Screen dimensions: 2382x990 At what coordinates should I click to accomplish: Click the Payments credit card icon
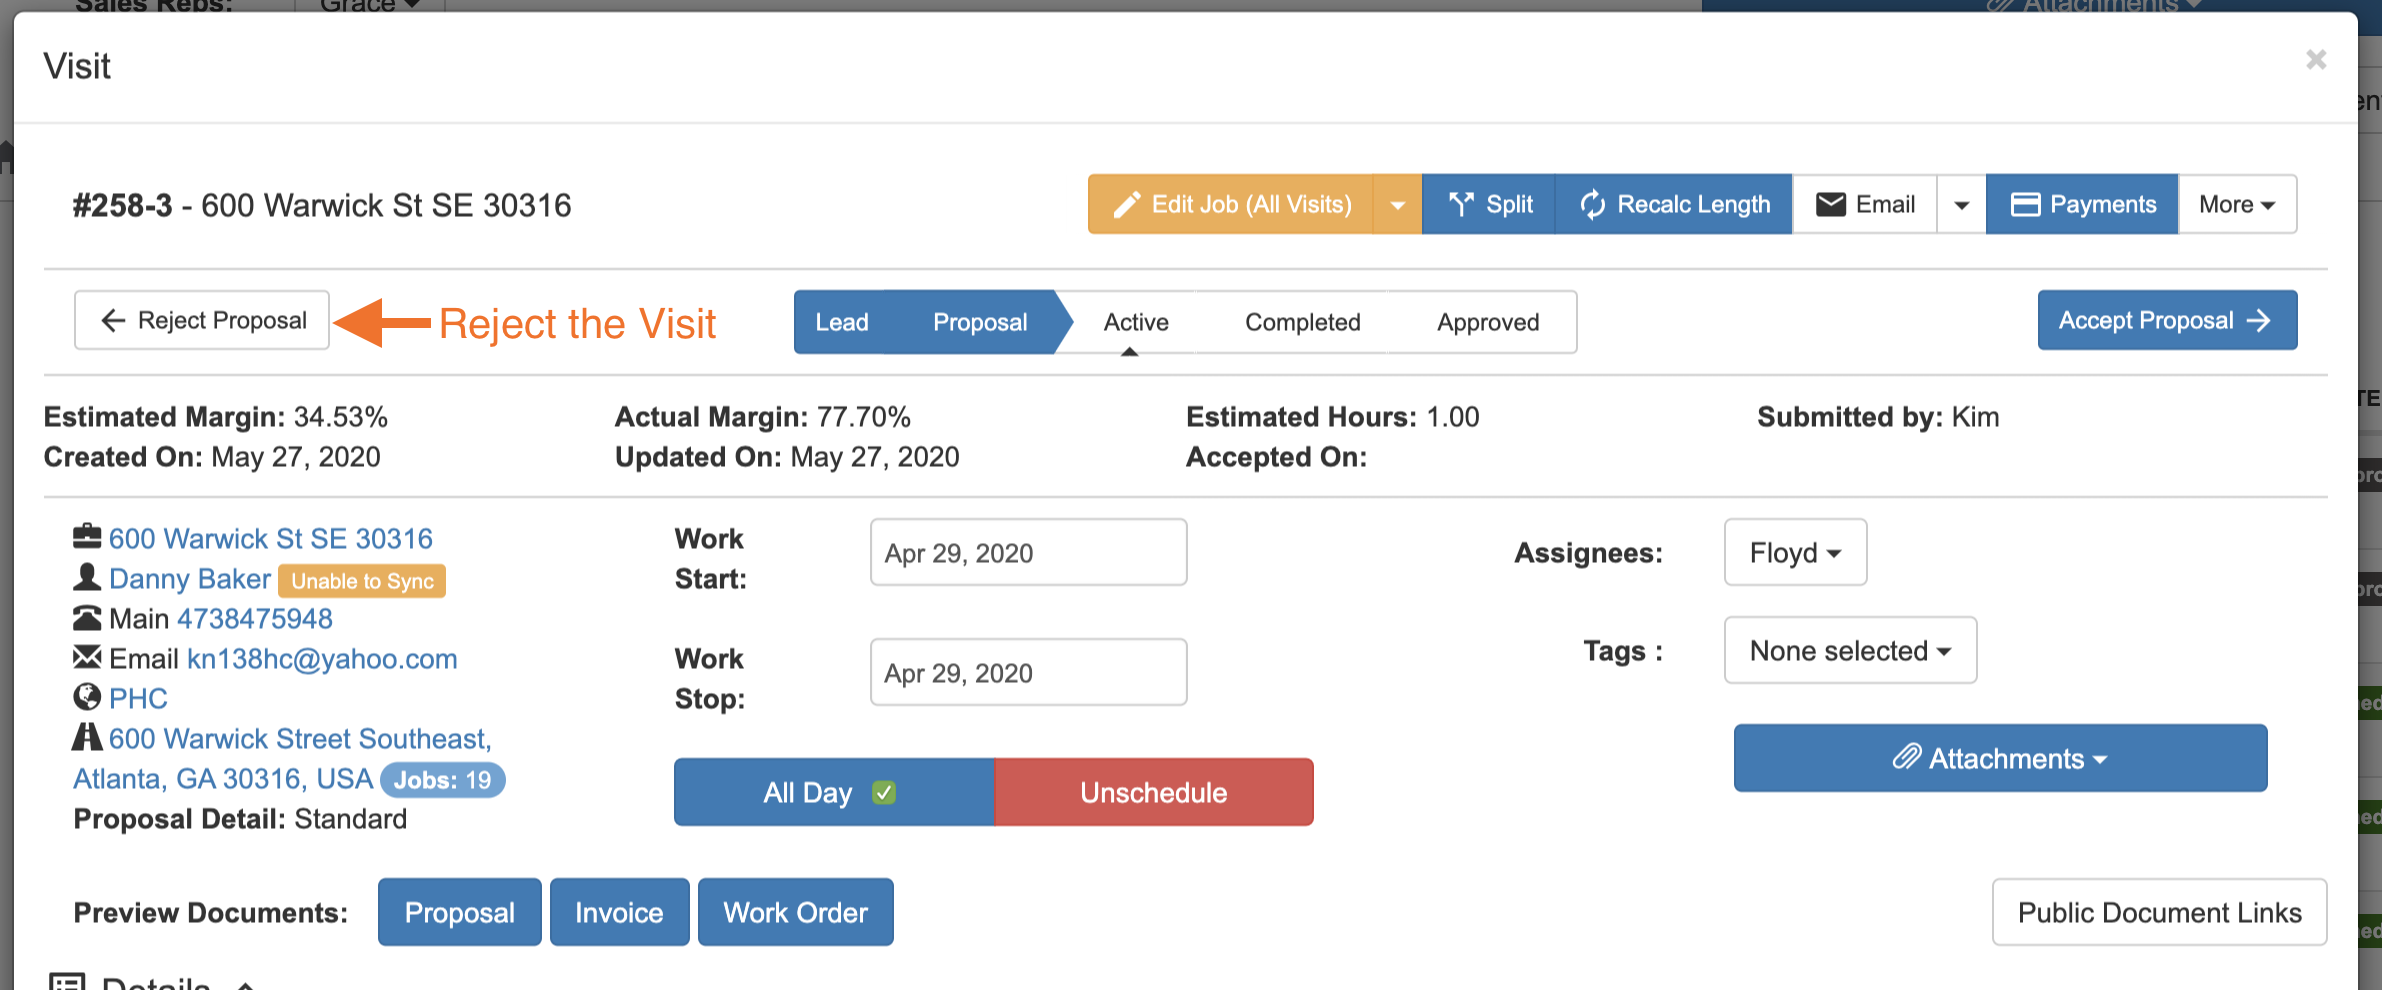tap(2025, 205)
